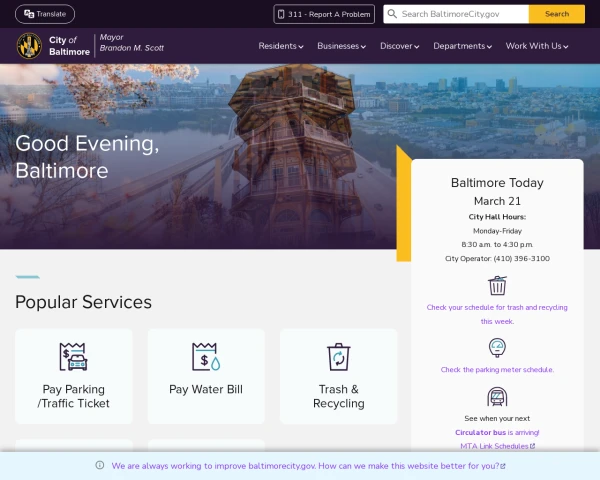Click the City of Baltimore seal logo

pos(29,46)
